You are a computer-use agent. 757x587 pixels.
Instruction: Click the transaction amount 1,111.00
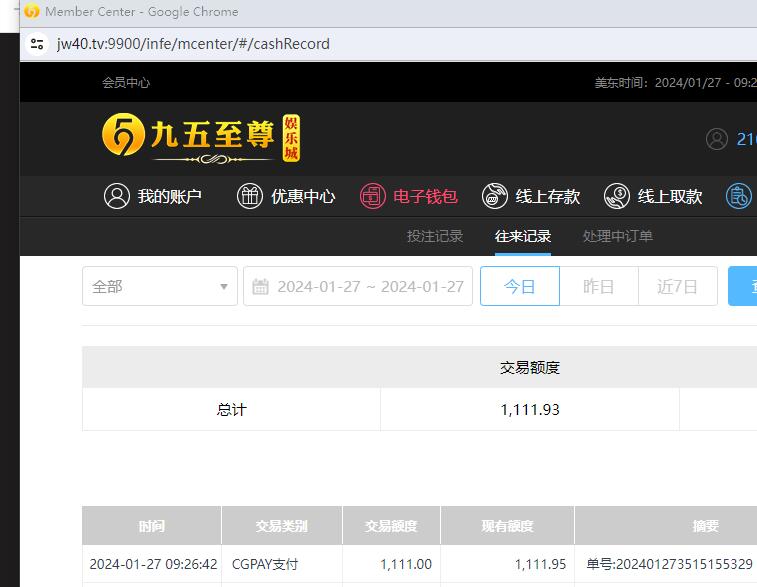click(406, 564)
